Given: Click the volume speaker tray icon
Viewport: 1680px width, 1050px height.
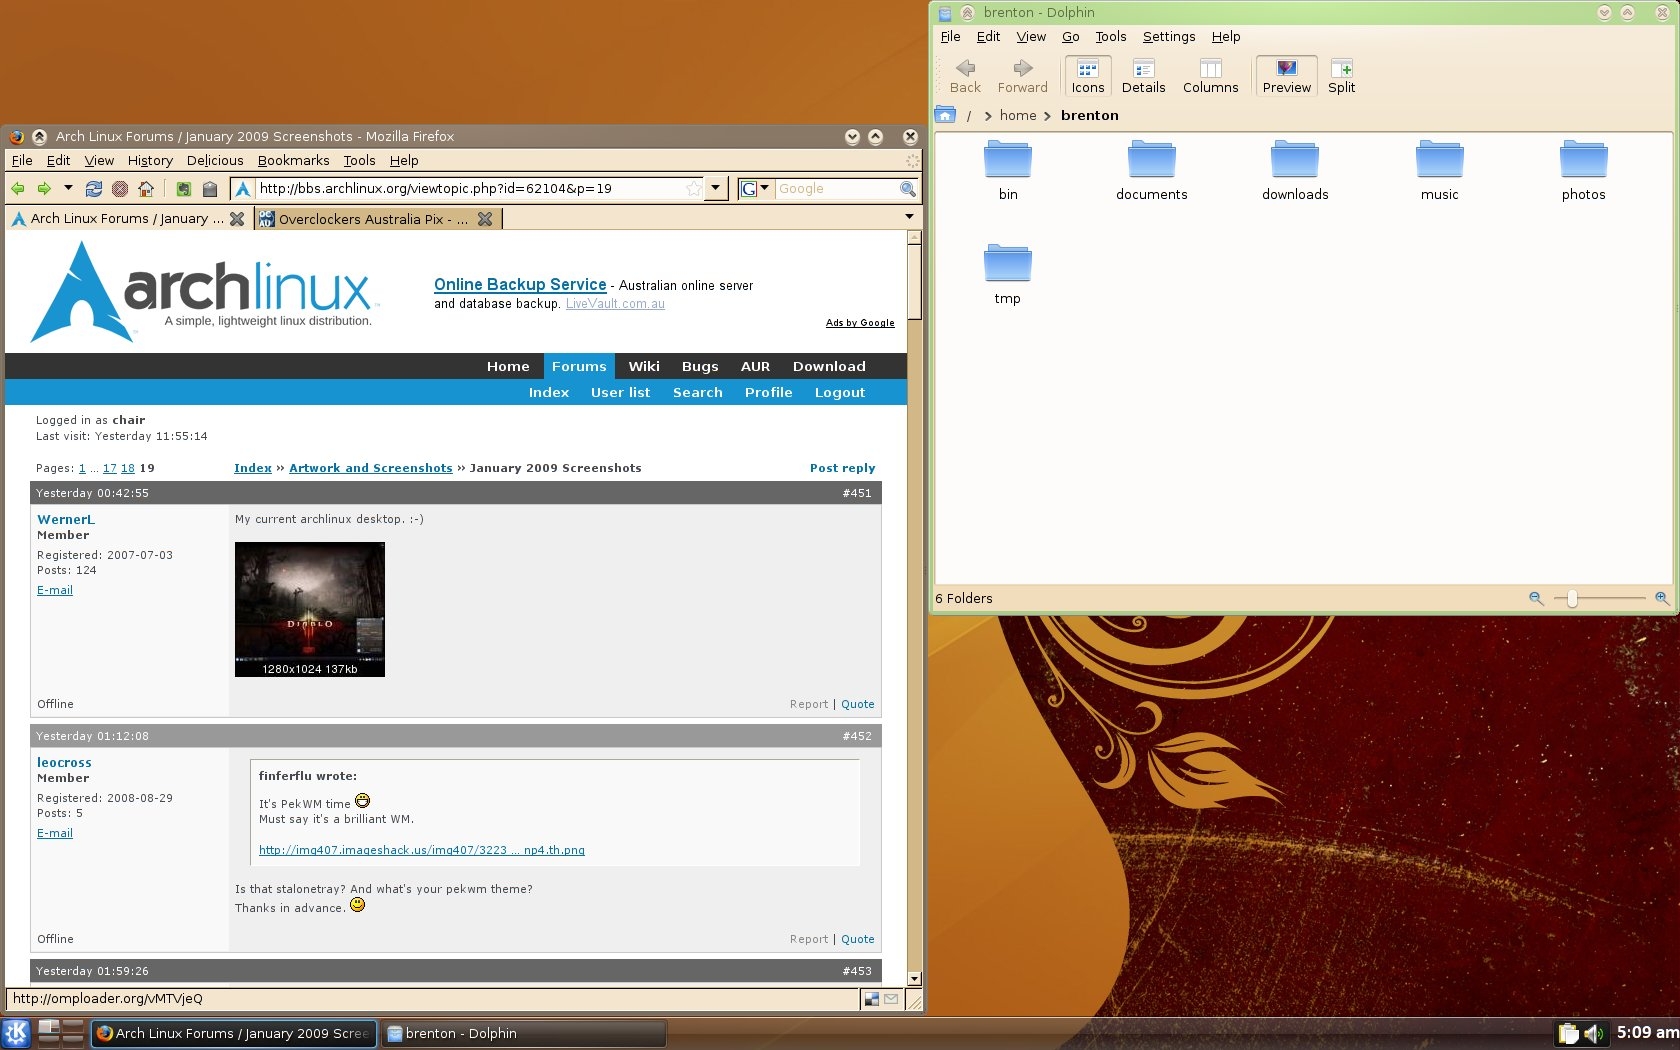Looking at the screenshot, I should click(x=1593, y=1033).
